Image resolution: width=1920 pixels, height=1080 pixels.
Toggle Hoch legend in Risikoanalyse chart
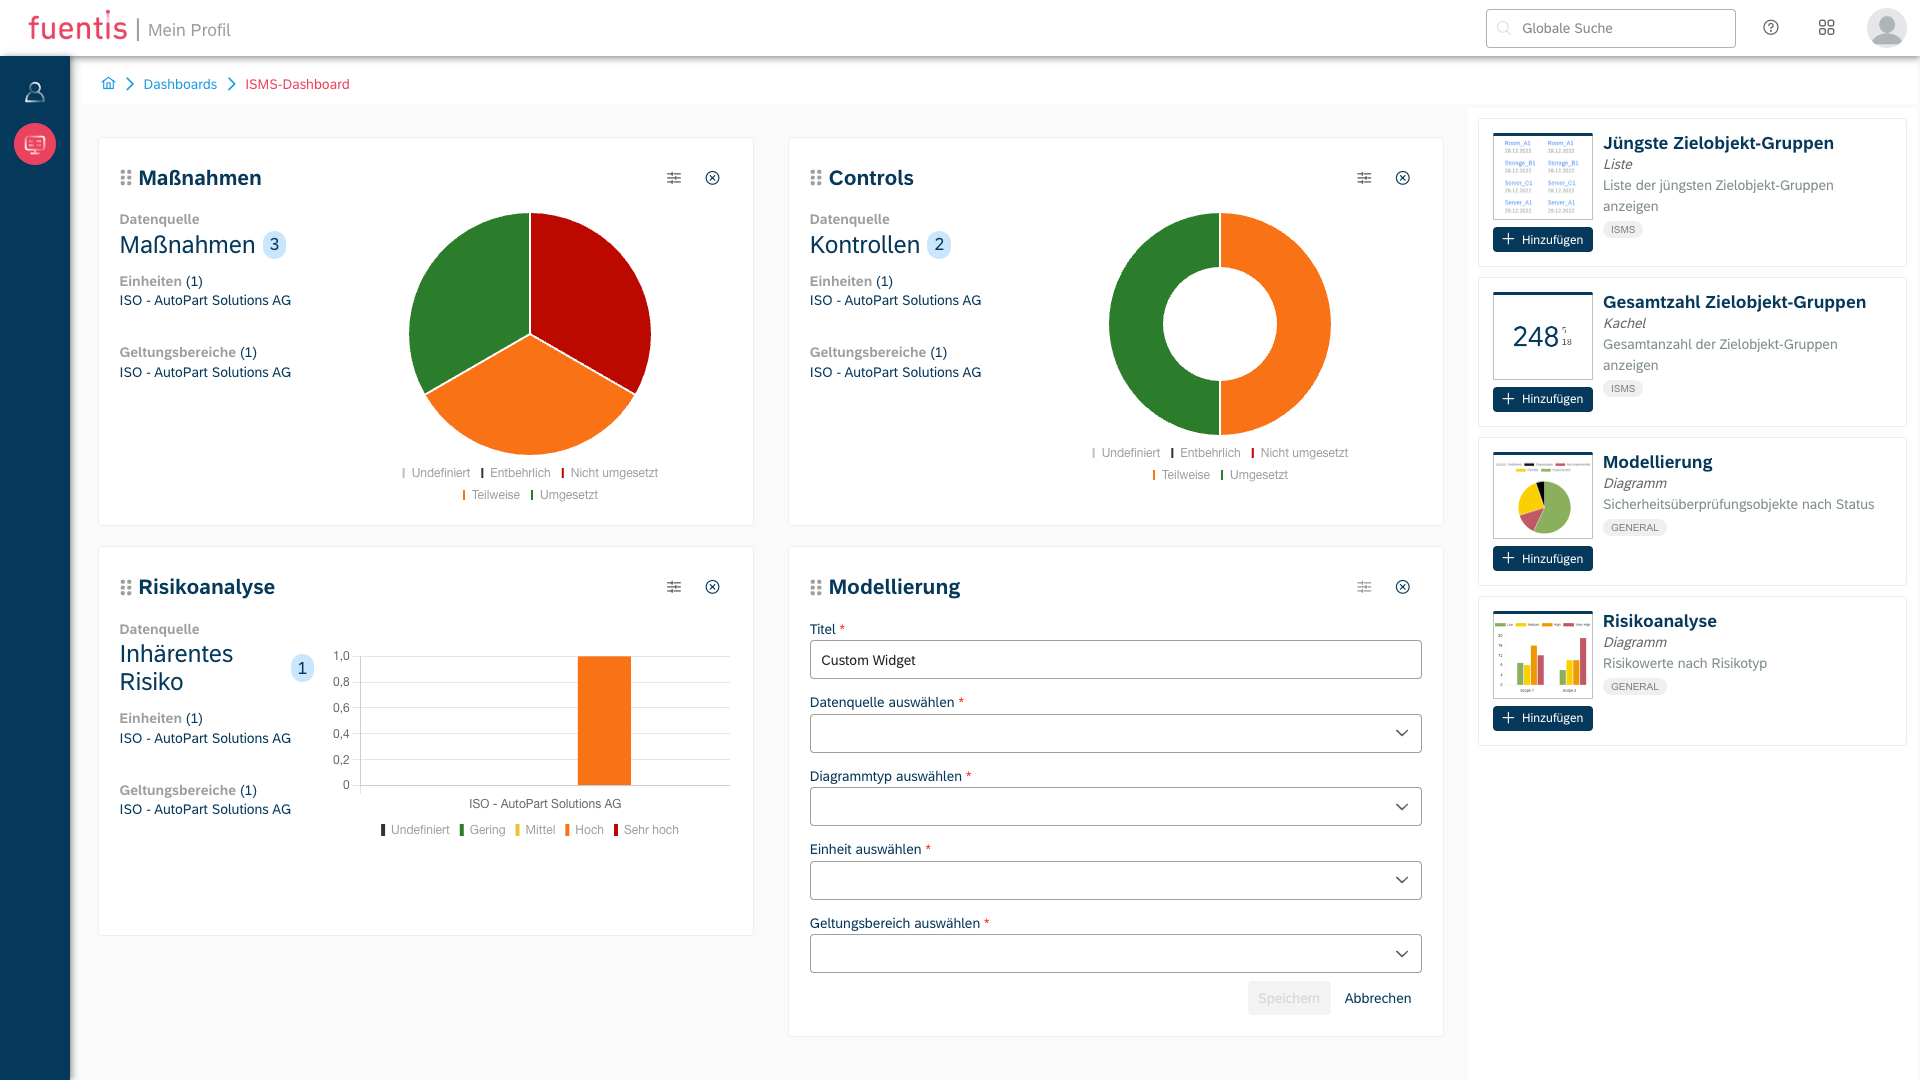coord(588,830)
